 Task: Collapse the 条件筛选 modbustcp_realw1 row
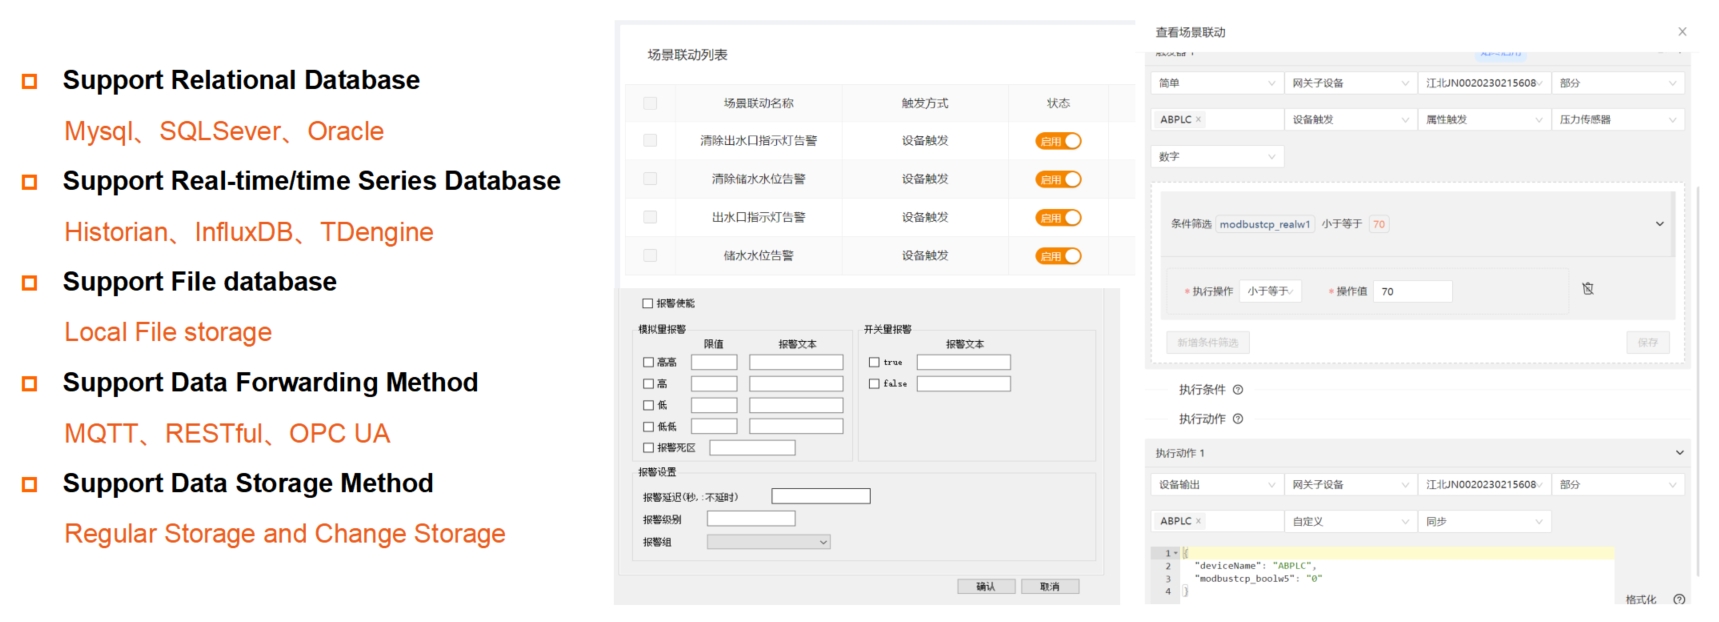(x=1659, y=224)
